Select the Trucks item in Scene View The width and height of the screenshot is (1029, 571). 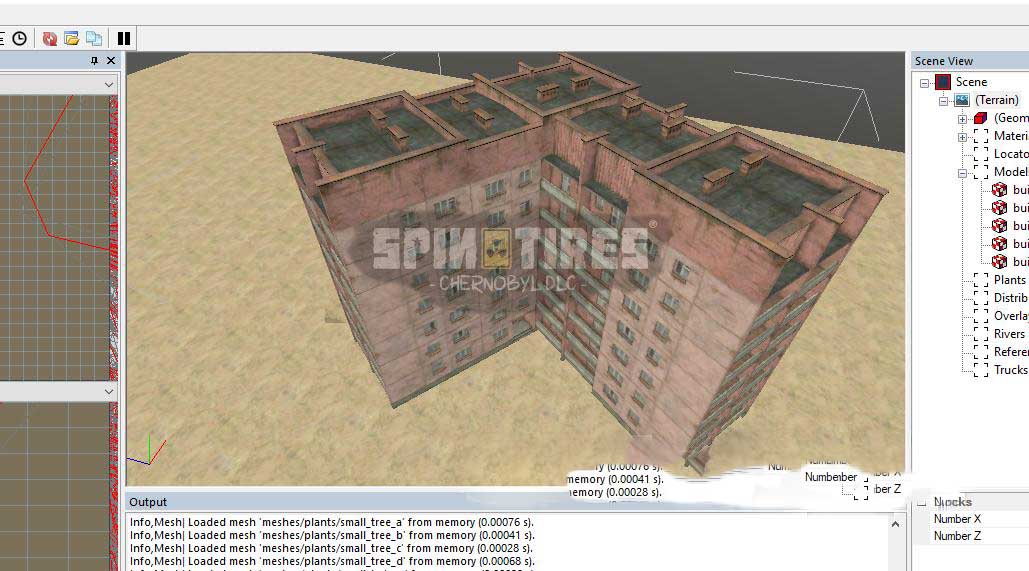click(x=1010, y=370)
